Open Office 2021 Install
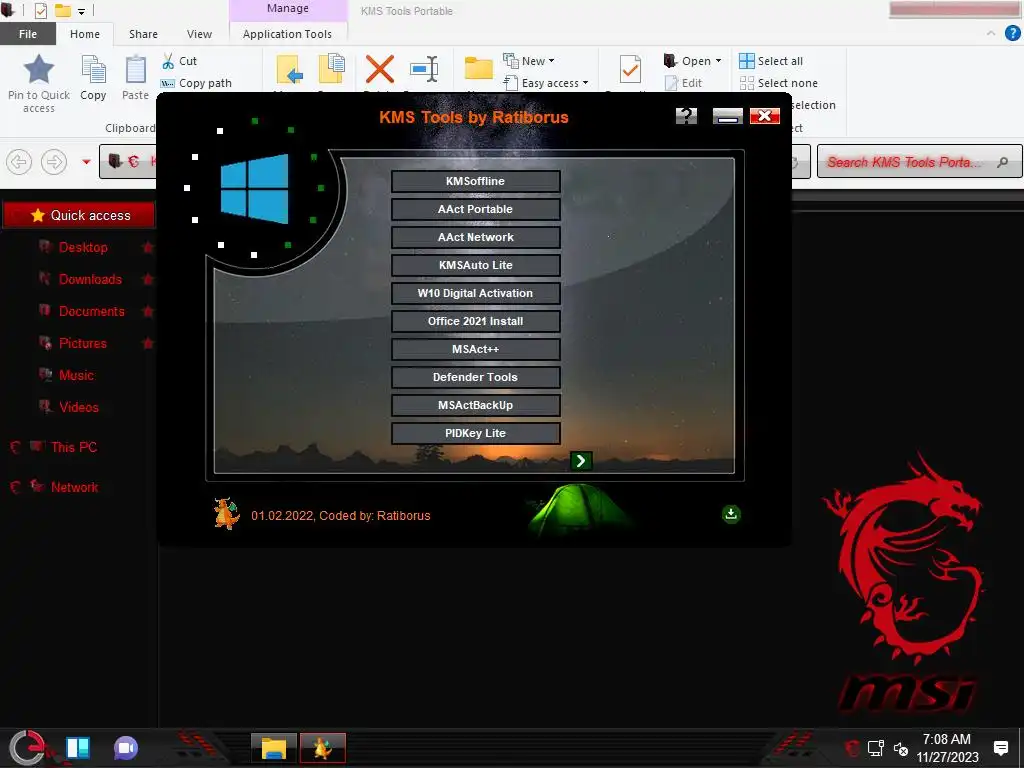The width and height of the screenshot is (1024, 768). [x=475, y=322]
